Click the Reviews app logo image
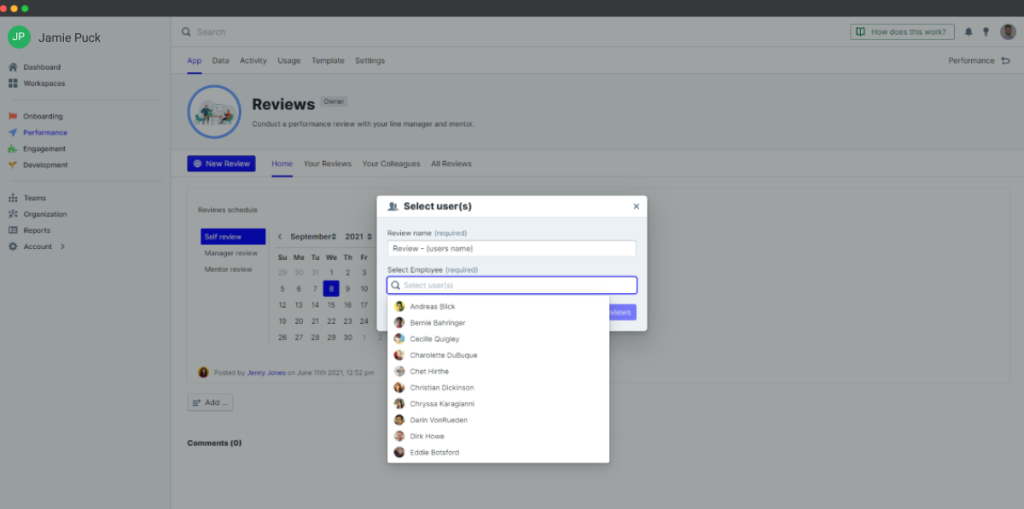 tap(214, 112)
